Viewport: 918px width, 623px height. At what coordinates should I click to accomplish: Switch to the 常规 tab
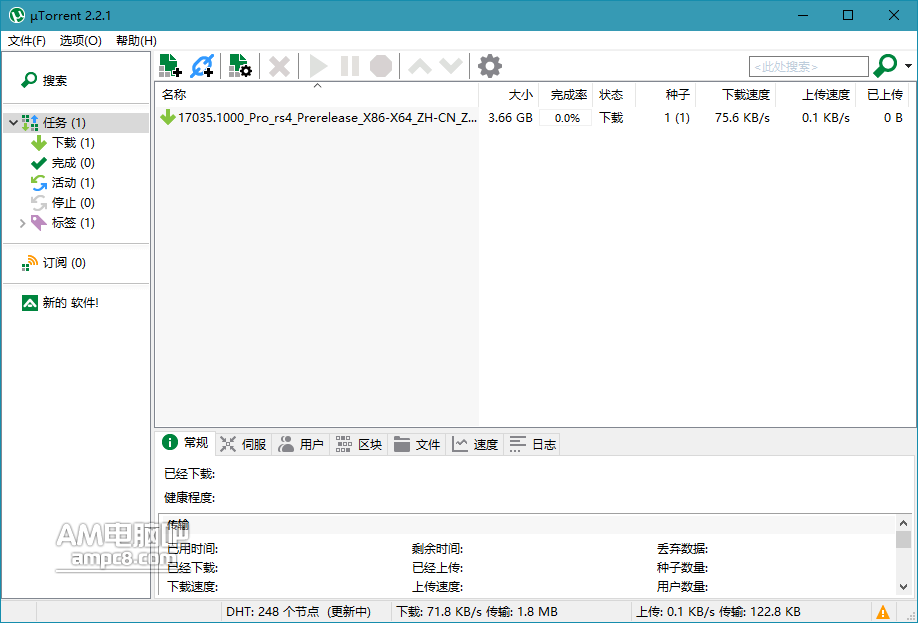point(186,443)
